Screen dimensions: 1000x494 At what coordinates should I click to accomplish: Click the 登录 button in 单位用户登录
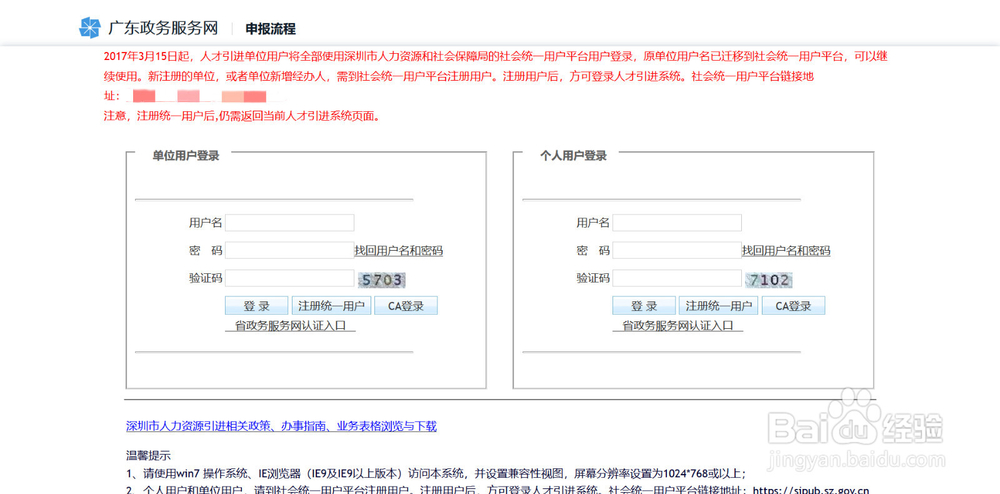point(256,306)
